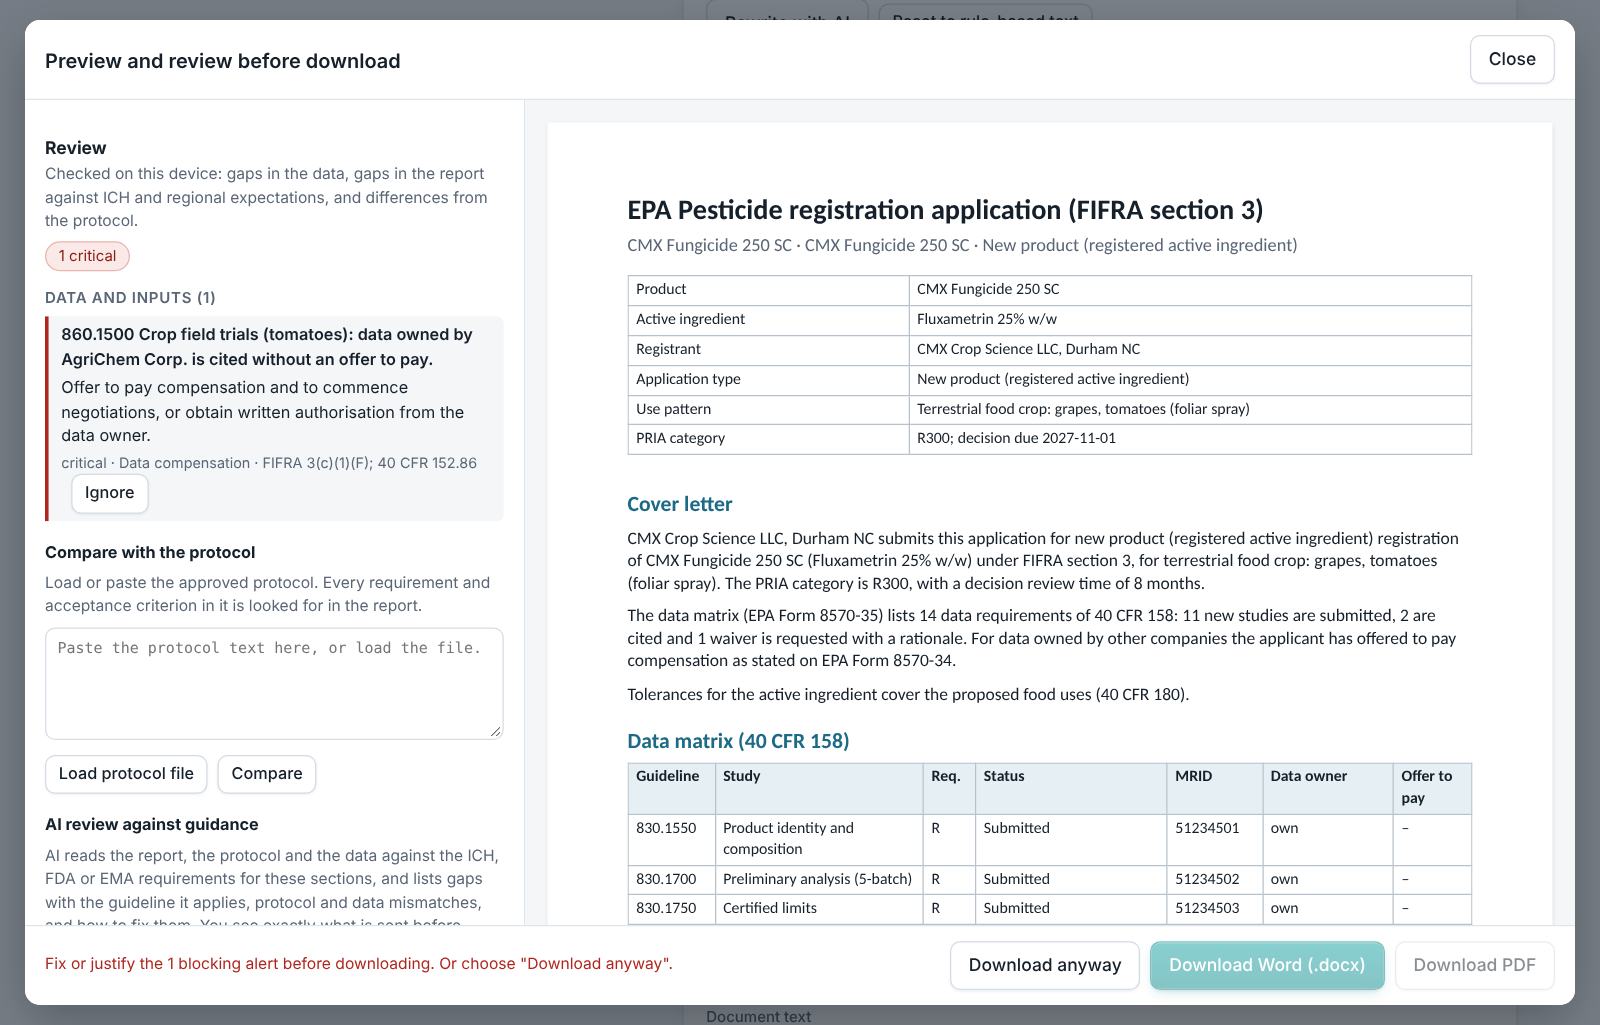The width and height of the screenshot is (1600, 1025).
Task: Click the 'PRIA category' row label
Action: 768,438
